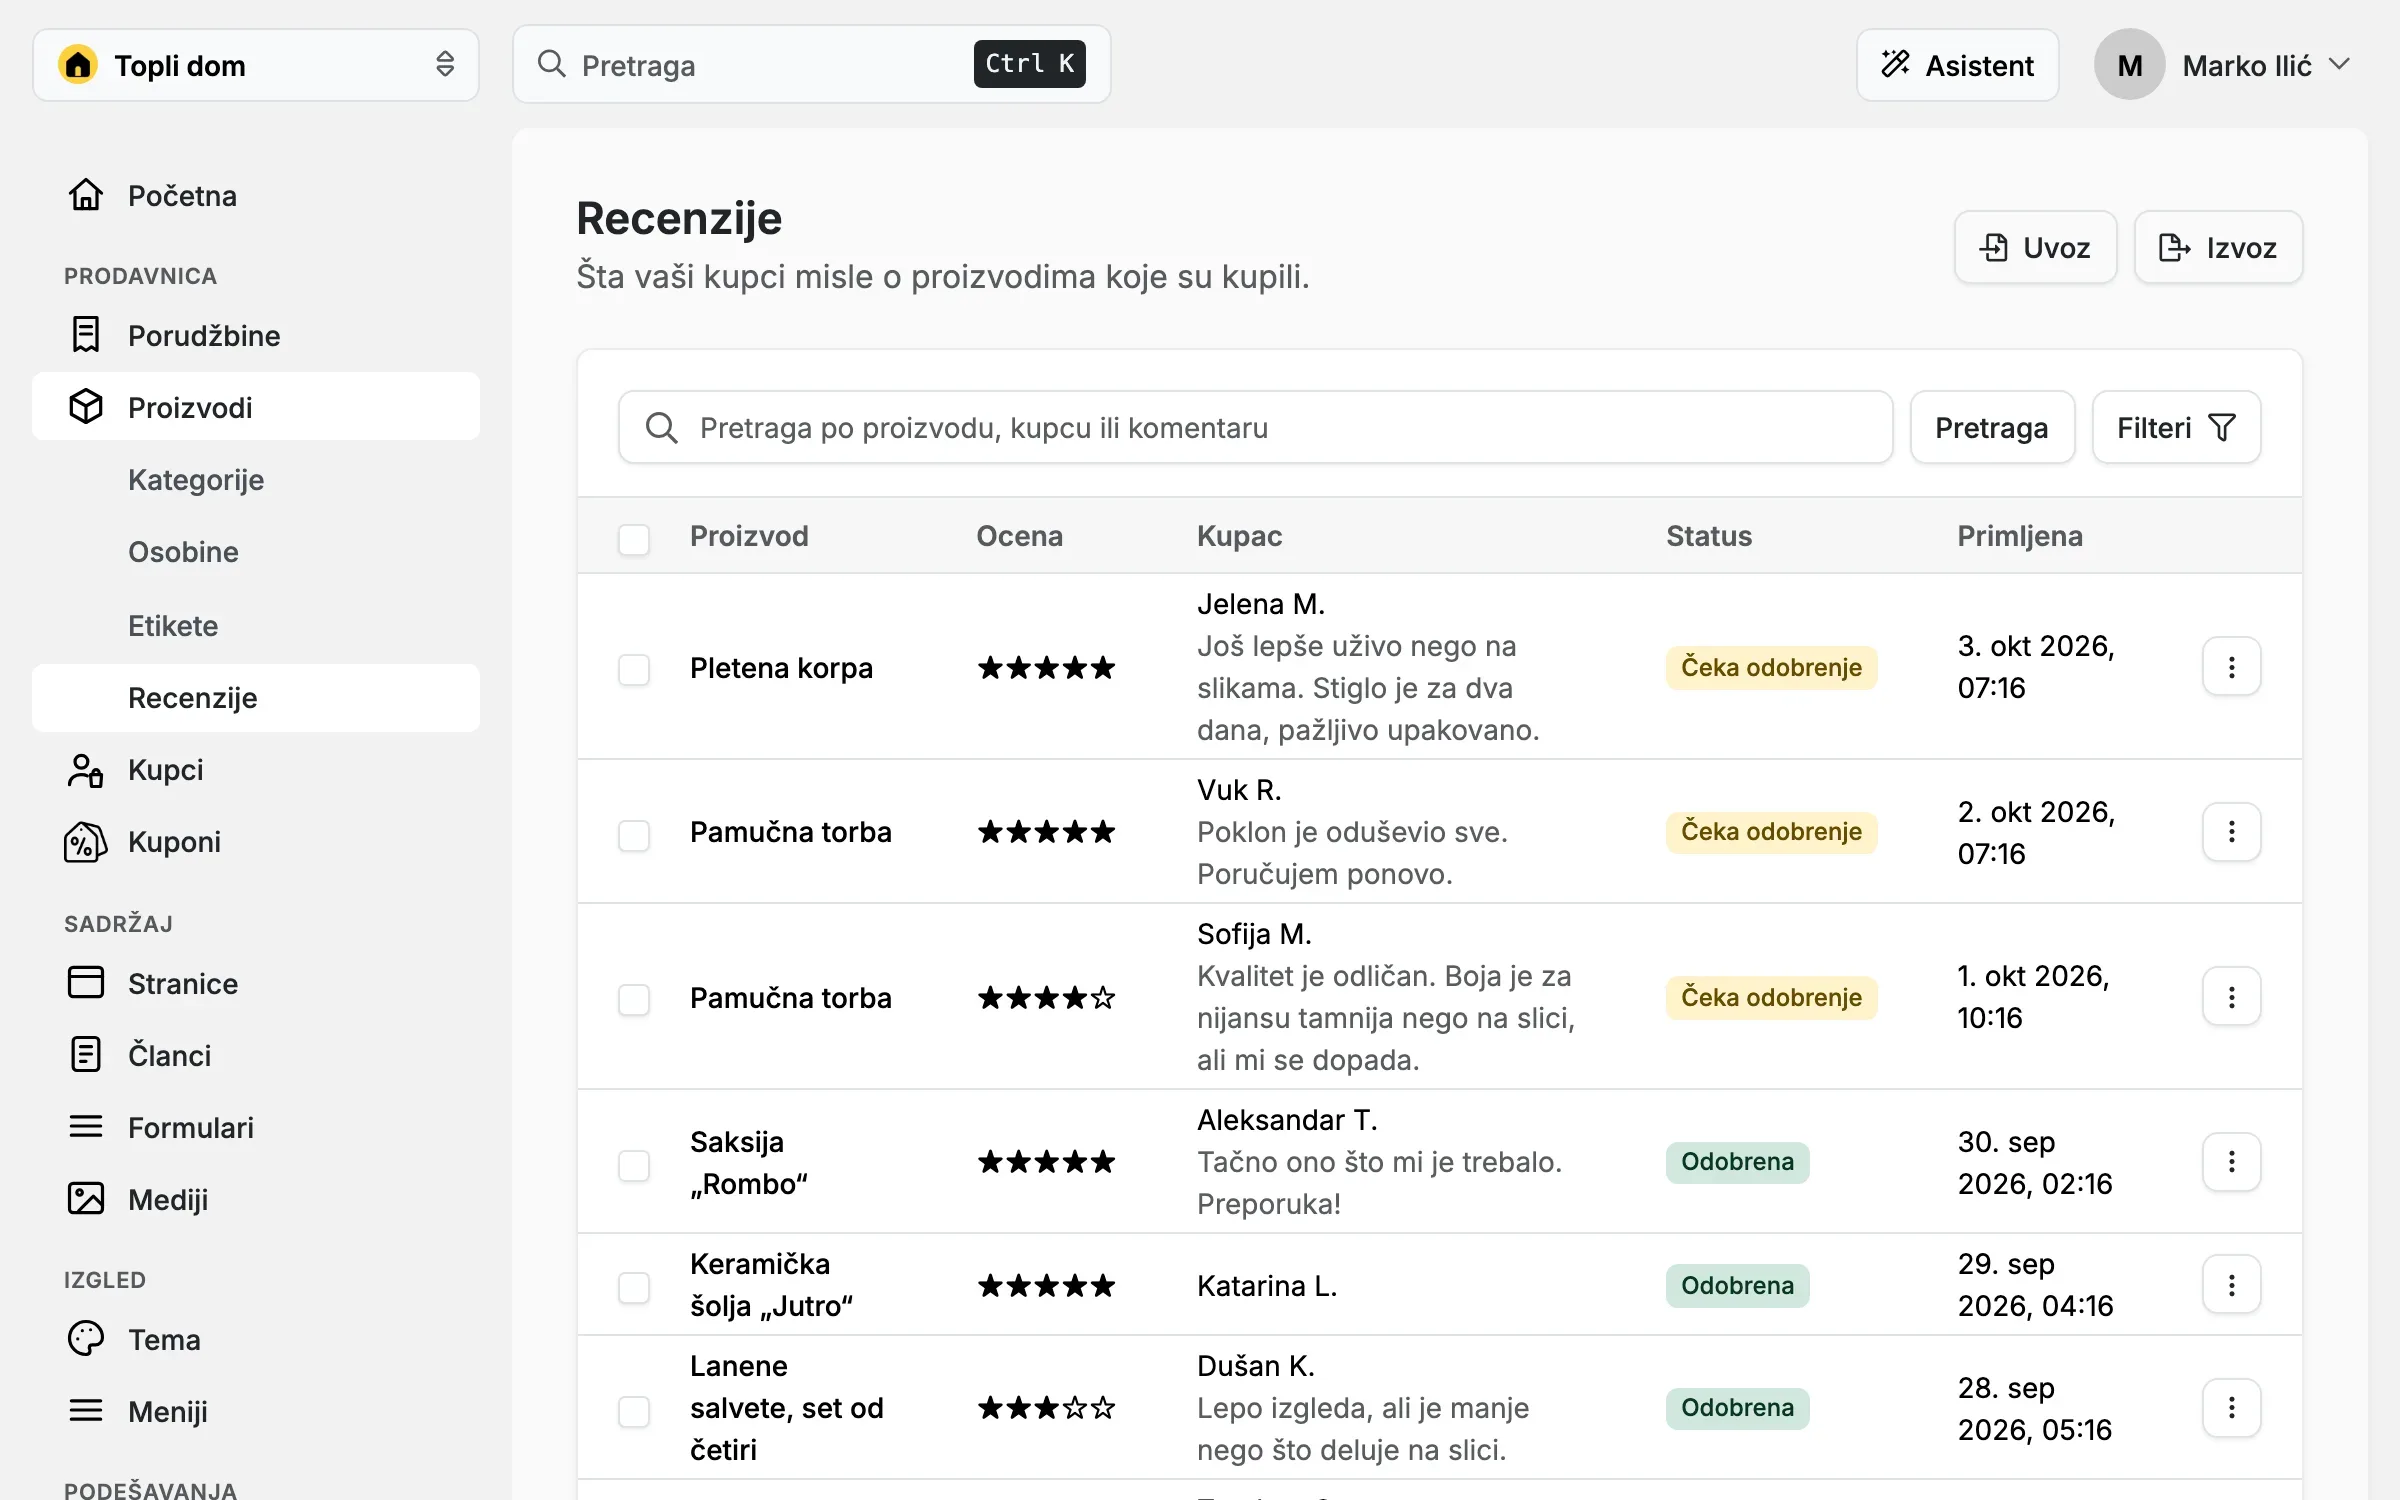2400x1500 pixels.
Task: Open the Meniji lines icon
Action: [86, 1411]
